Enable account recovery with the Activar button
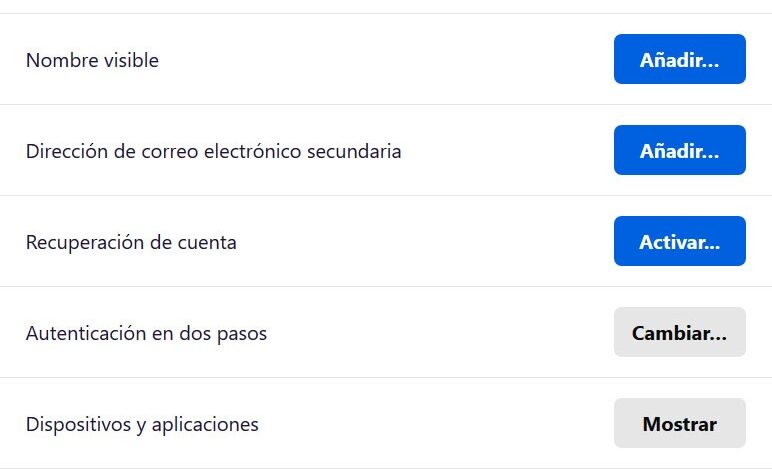Viewport: 772px width, 470px height. (x=679, y=242)
